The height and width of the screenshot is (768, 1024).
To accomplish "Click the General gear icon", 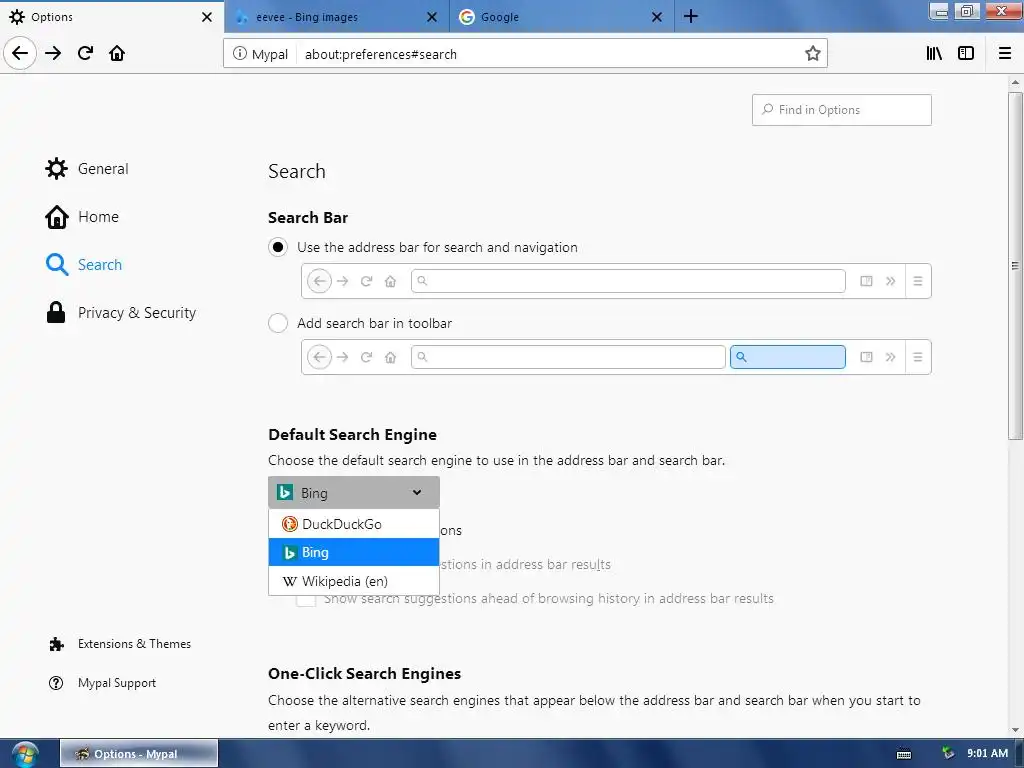I will tap(56, 168).
